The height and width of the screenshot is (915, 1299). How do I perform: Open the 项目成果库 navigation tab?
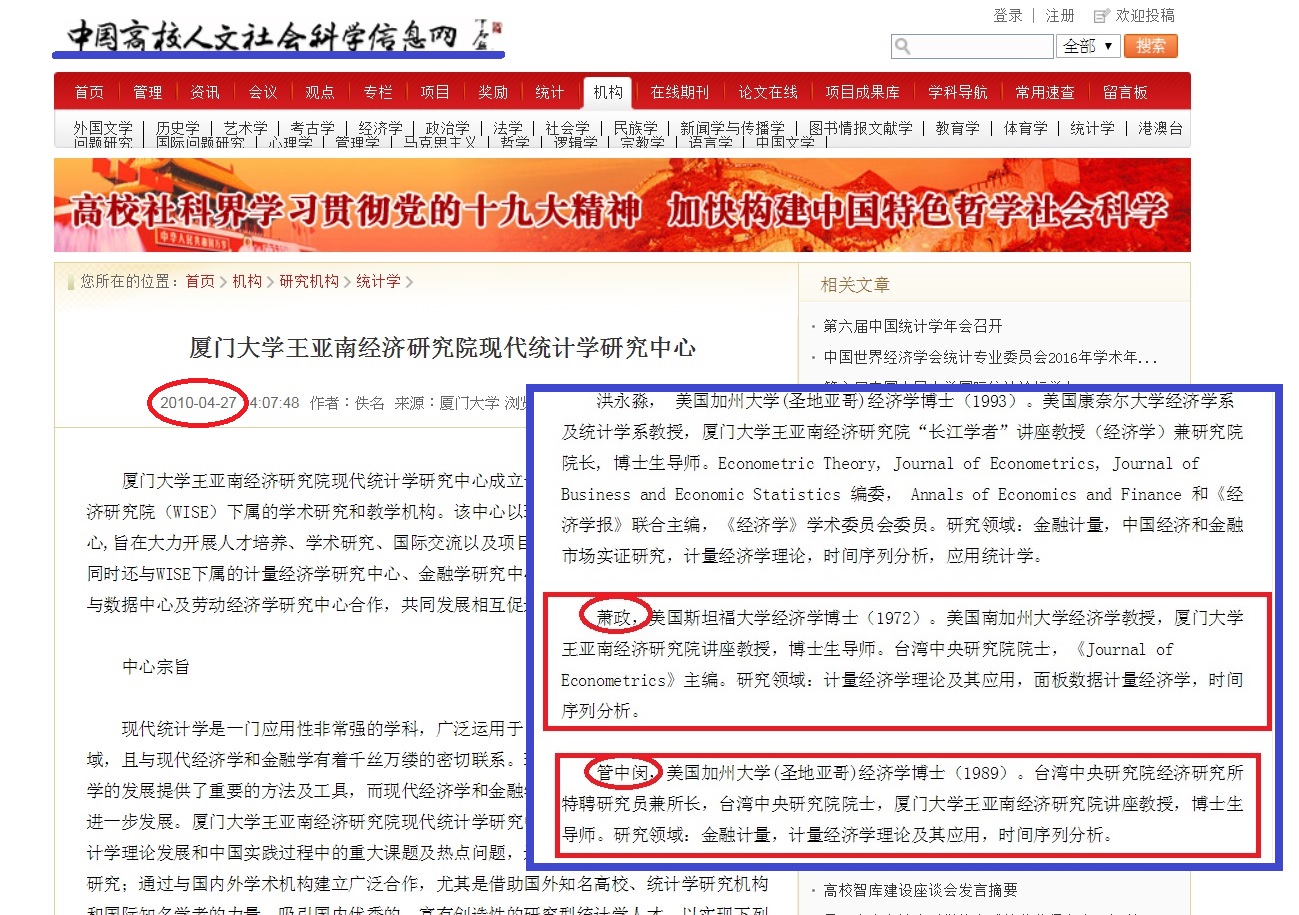[x=863, y=92]
